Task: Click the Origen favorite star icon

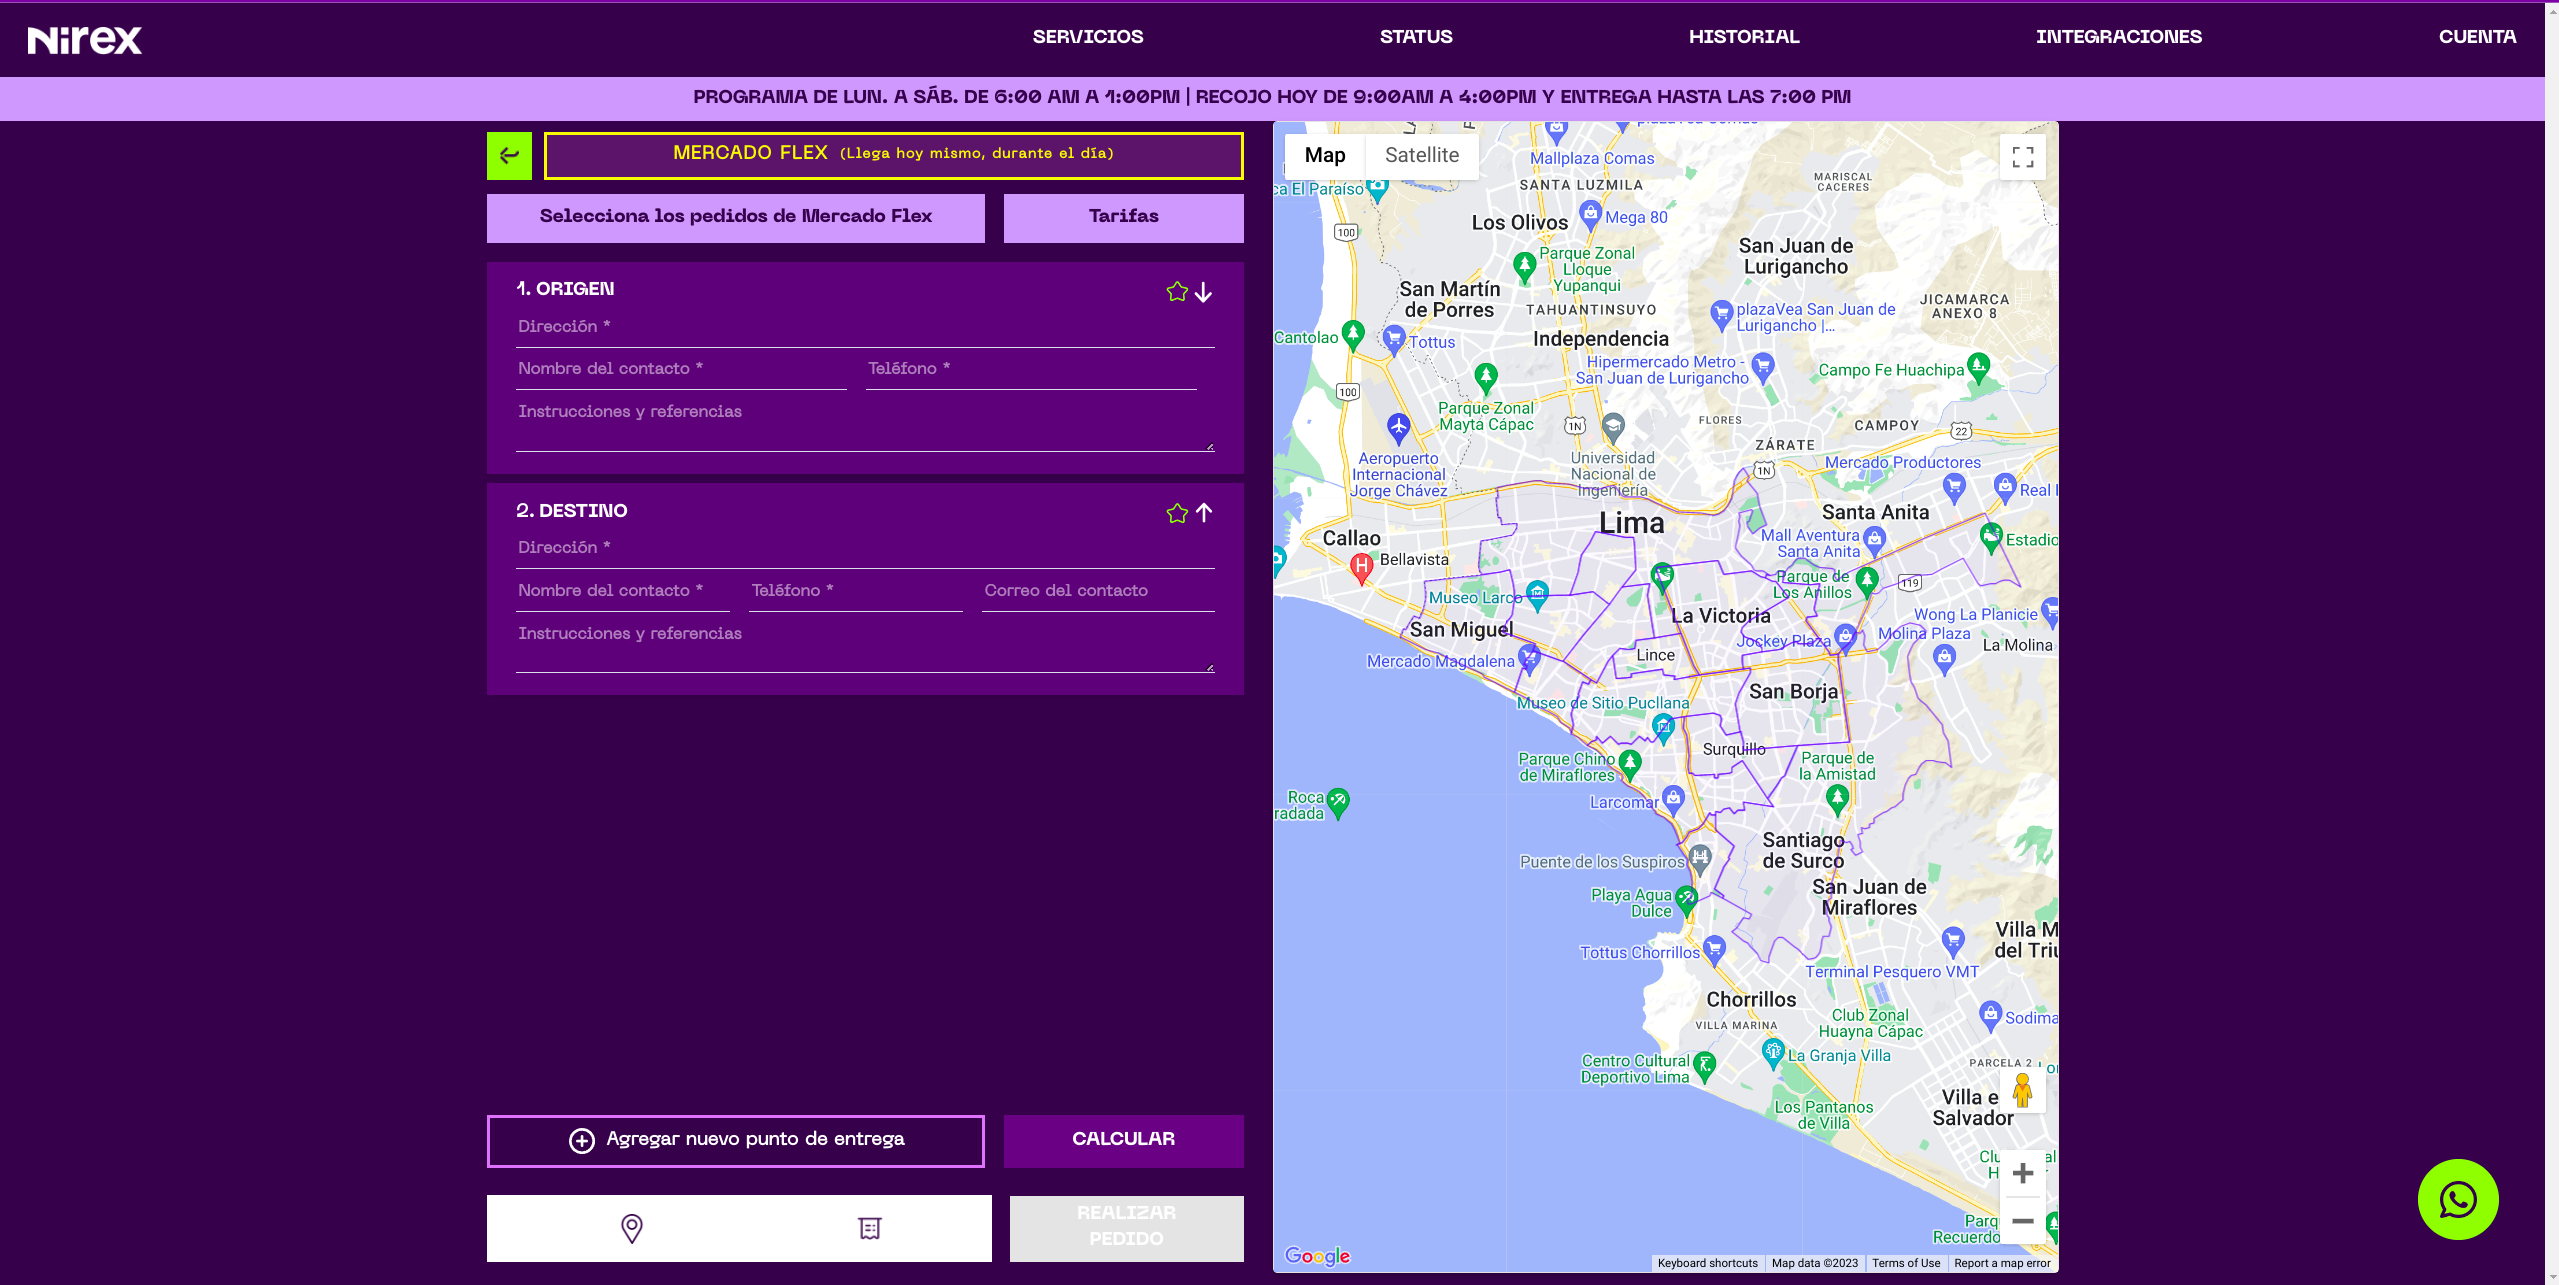Action: (1176, 291)
